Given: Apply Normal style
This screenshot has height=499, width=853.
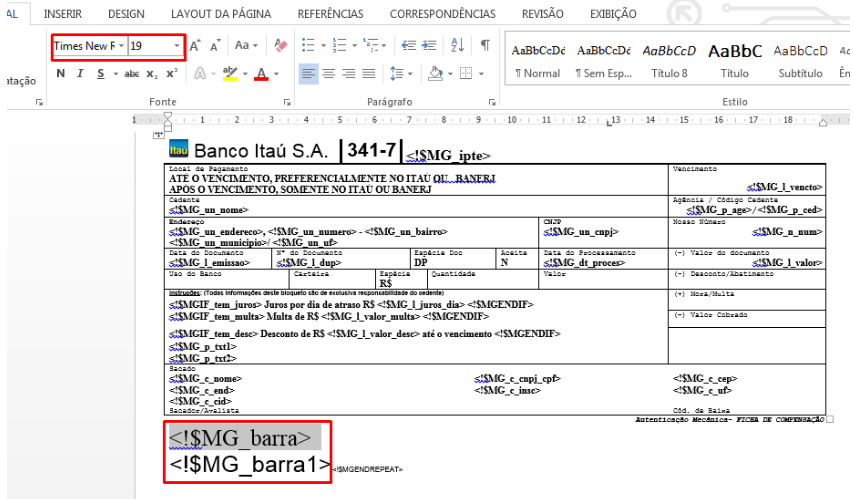Looking at the screenshot, I should tap(537, 60).
